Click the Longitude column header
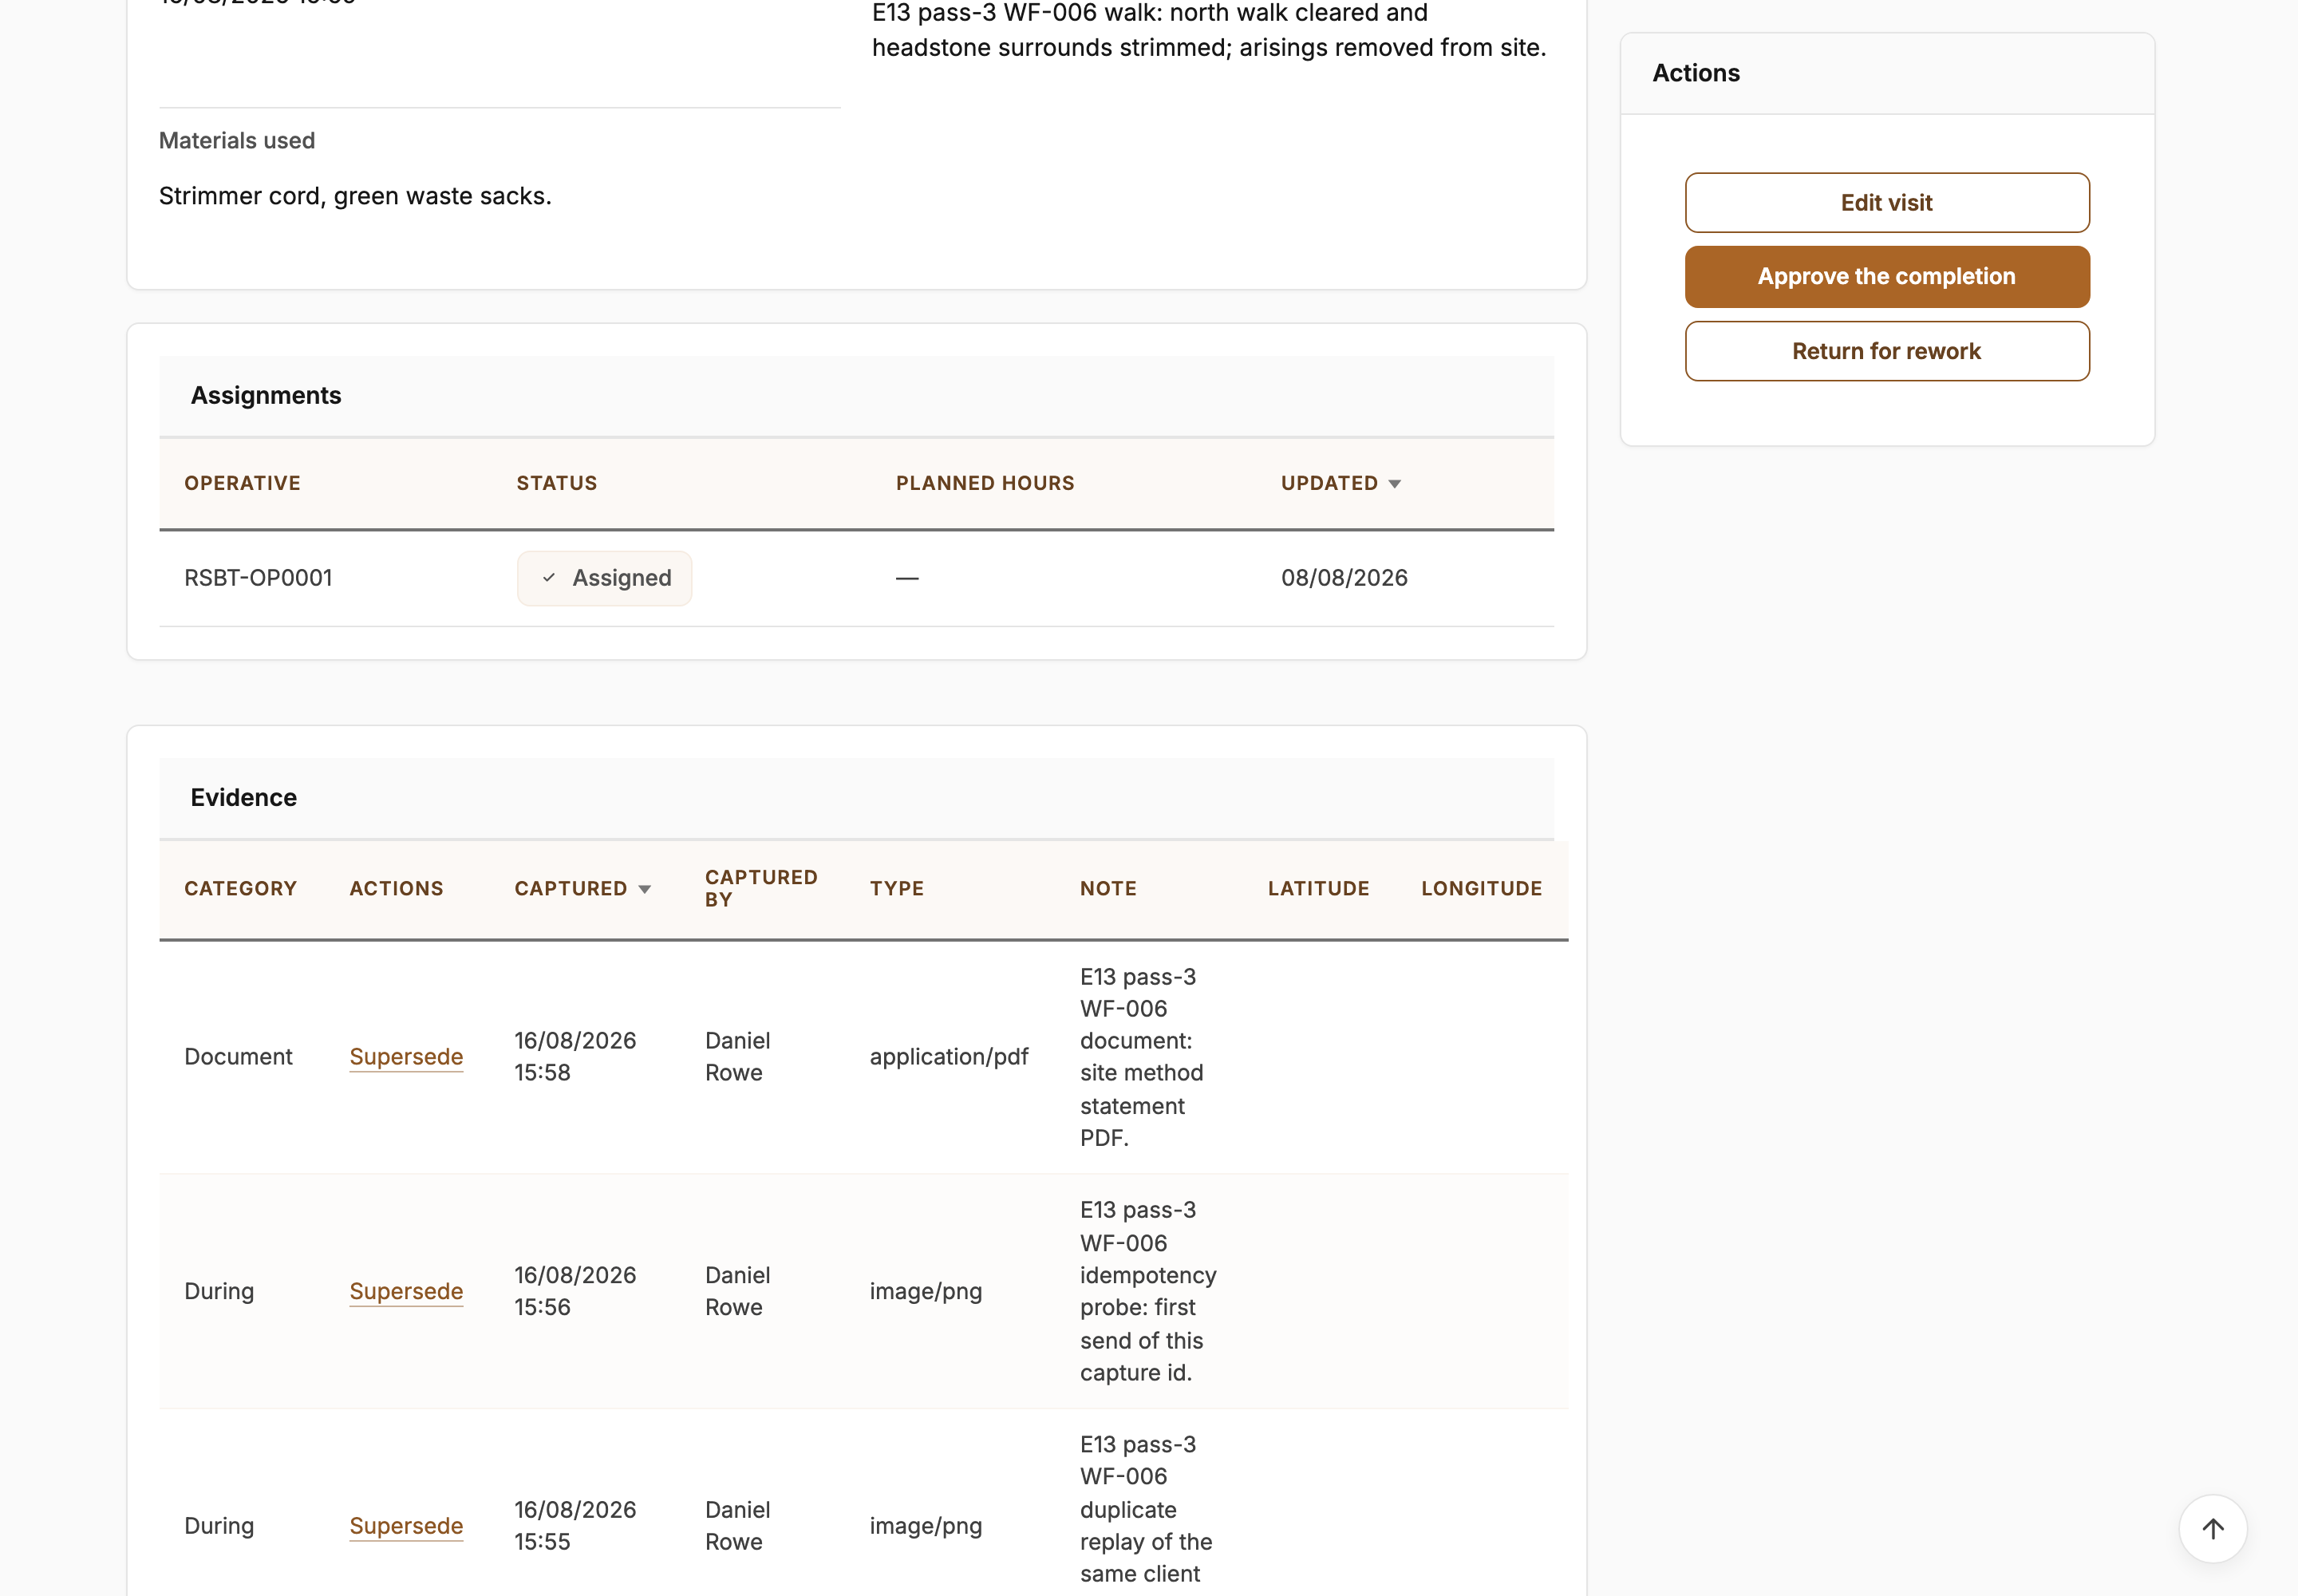This screenshot has height=1596, width=2298. [x=1480, y=889]
